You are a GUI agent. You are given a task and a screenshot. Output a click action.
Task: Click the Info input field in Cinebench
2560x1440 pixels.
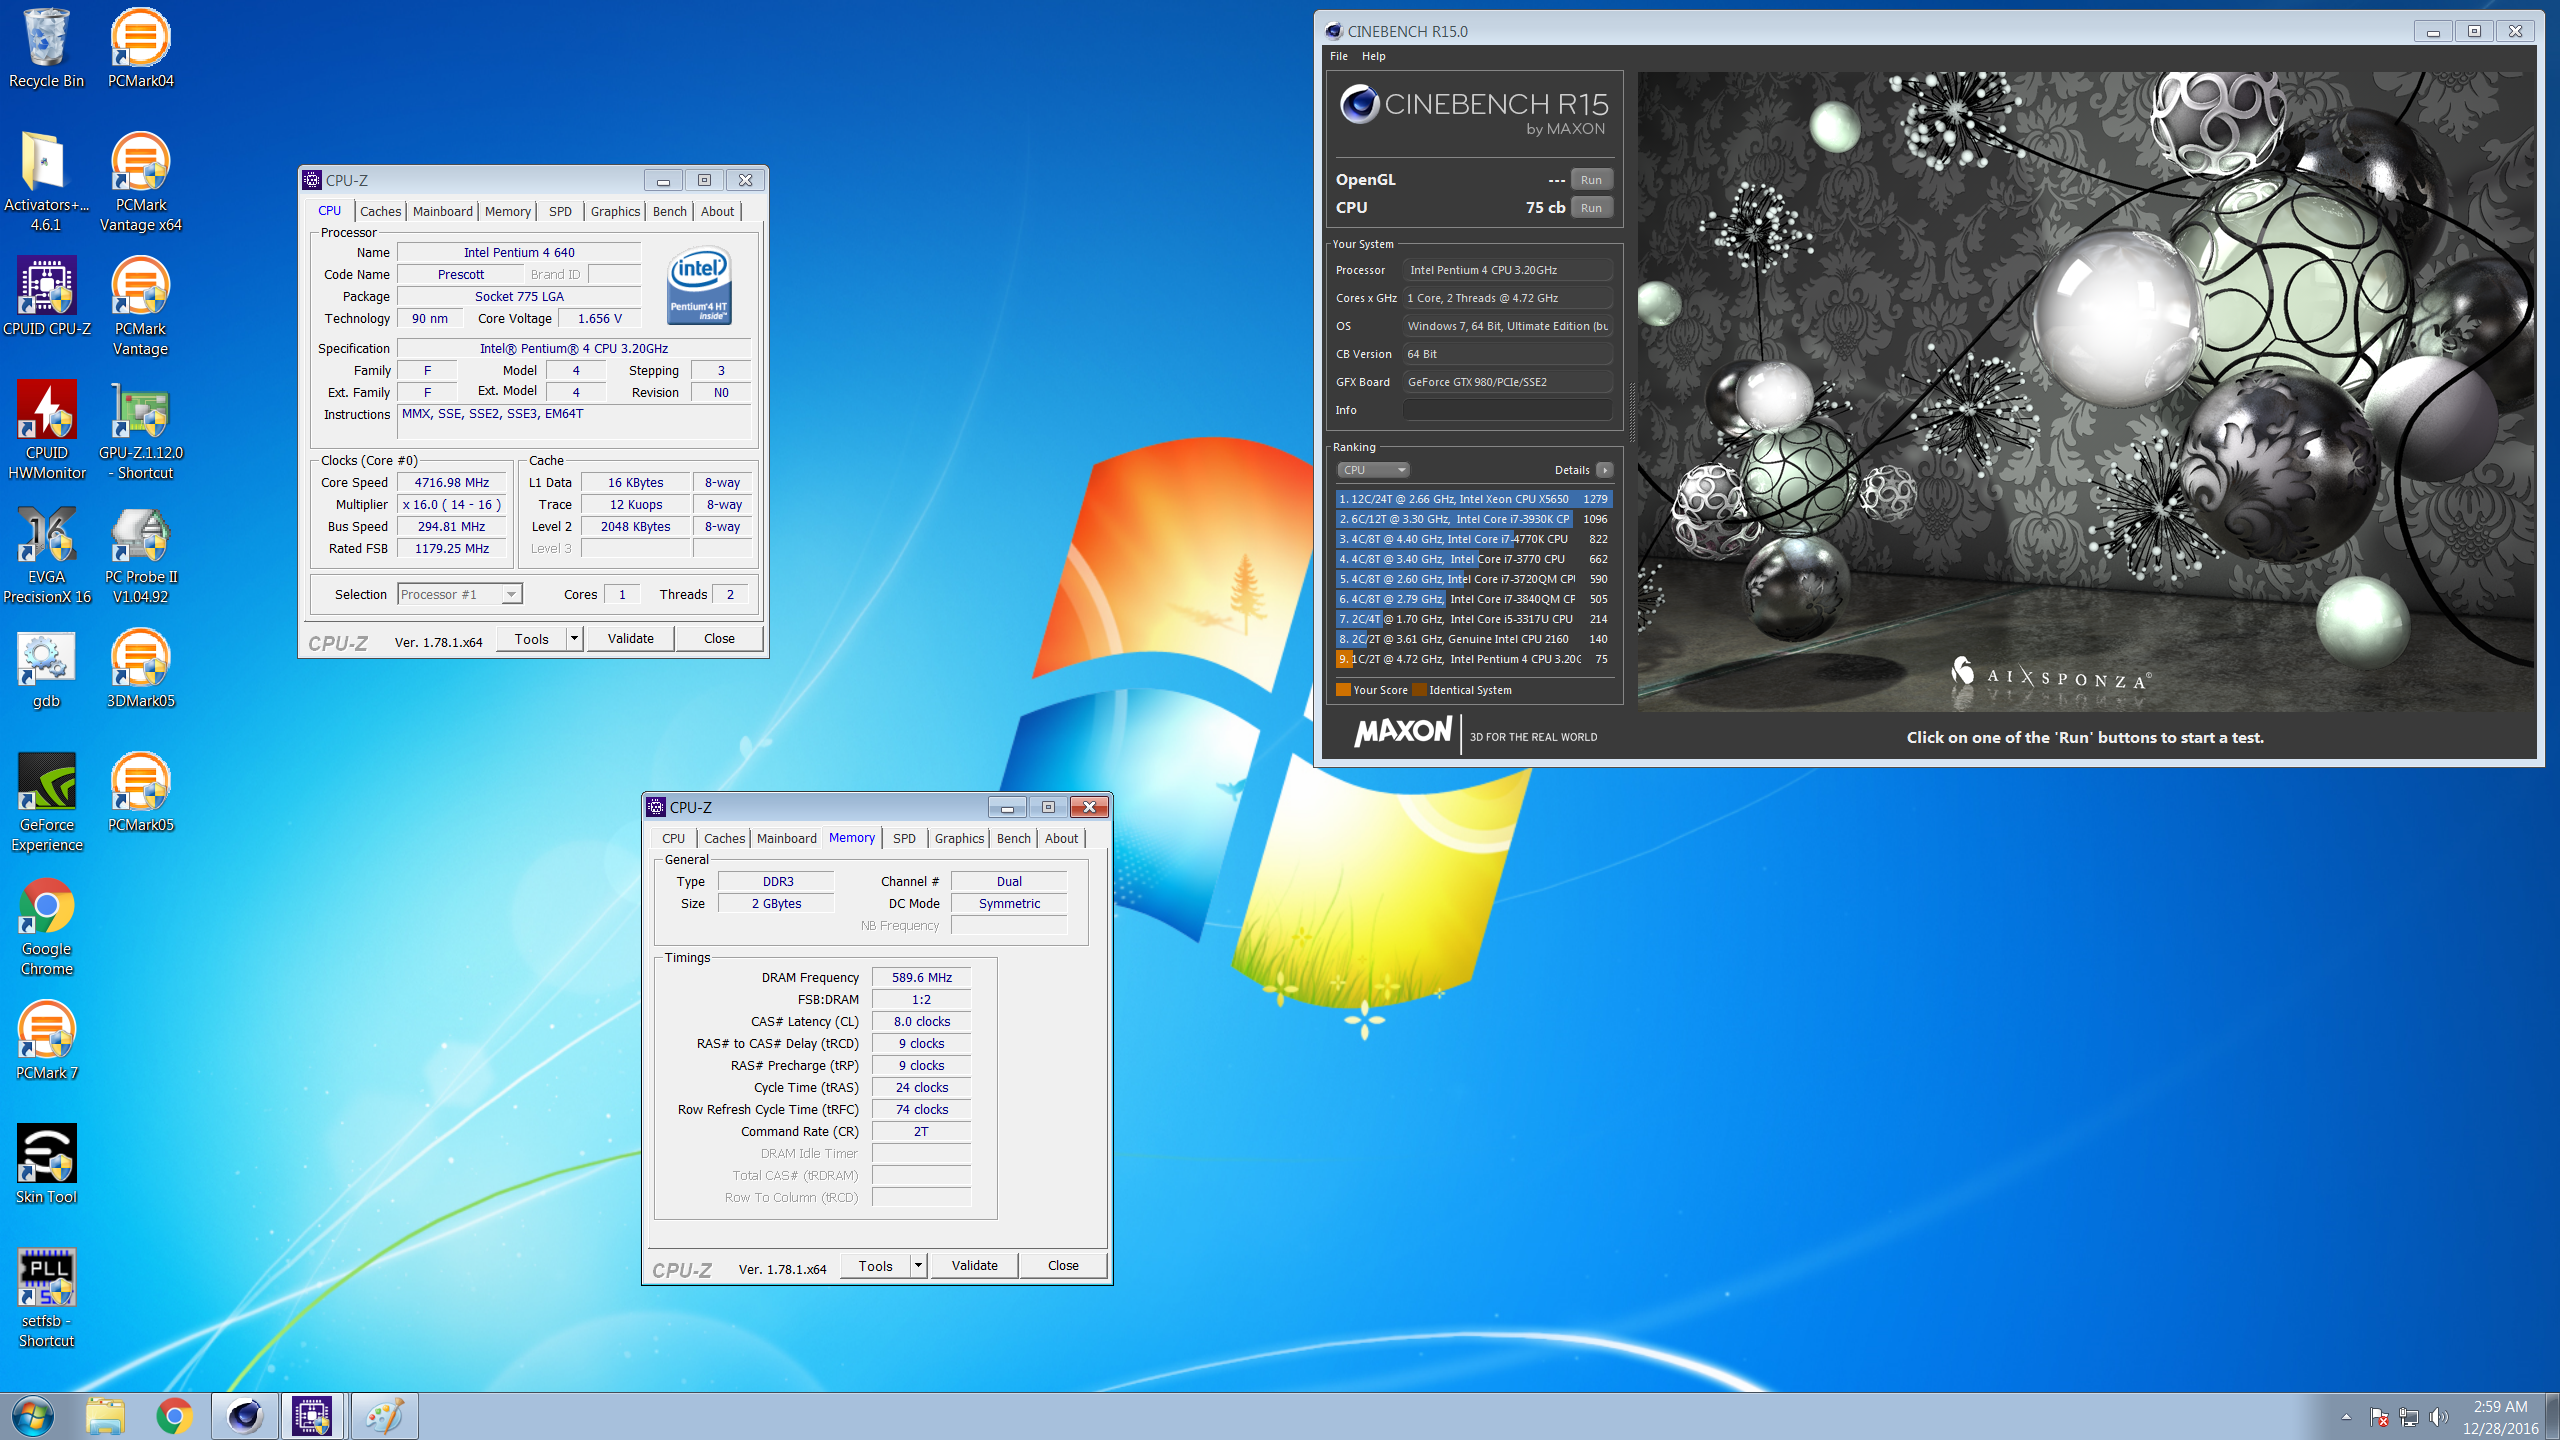point(1507,410)
